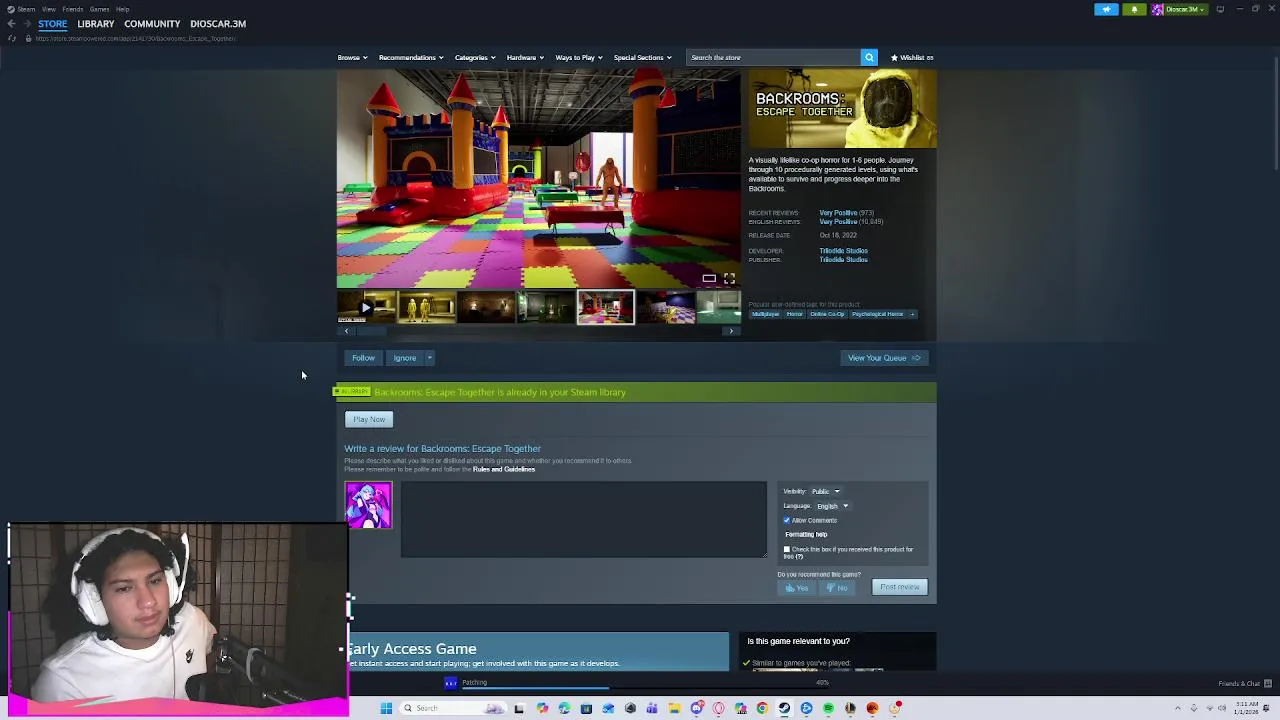This screenshot has height=720, width=1280.
Task: Click the Post review button
Action: 900,587
